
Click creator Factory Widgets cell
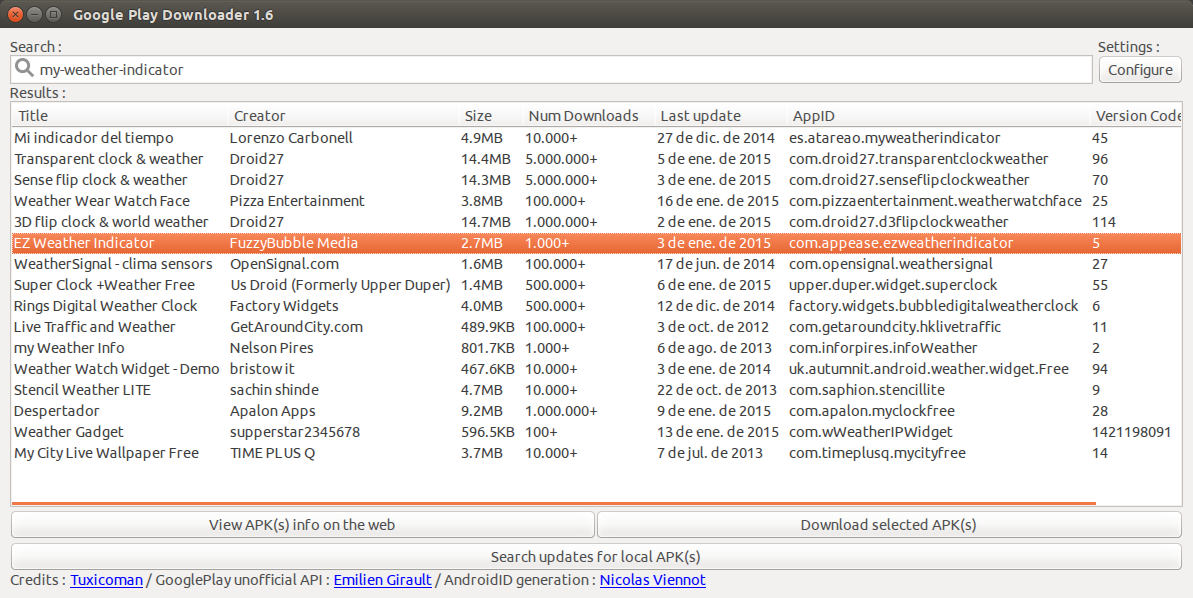point(284,306)
